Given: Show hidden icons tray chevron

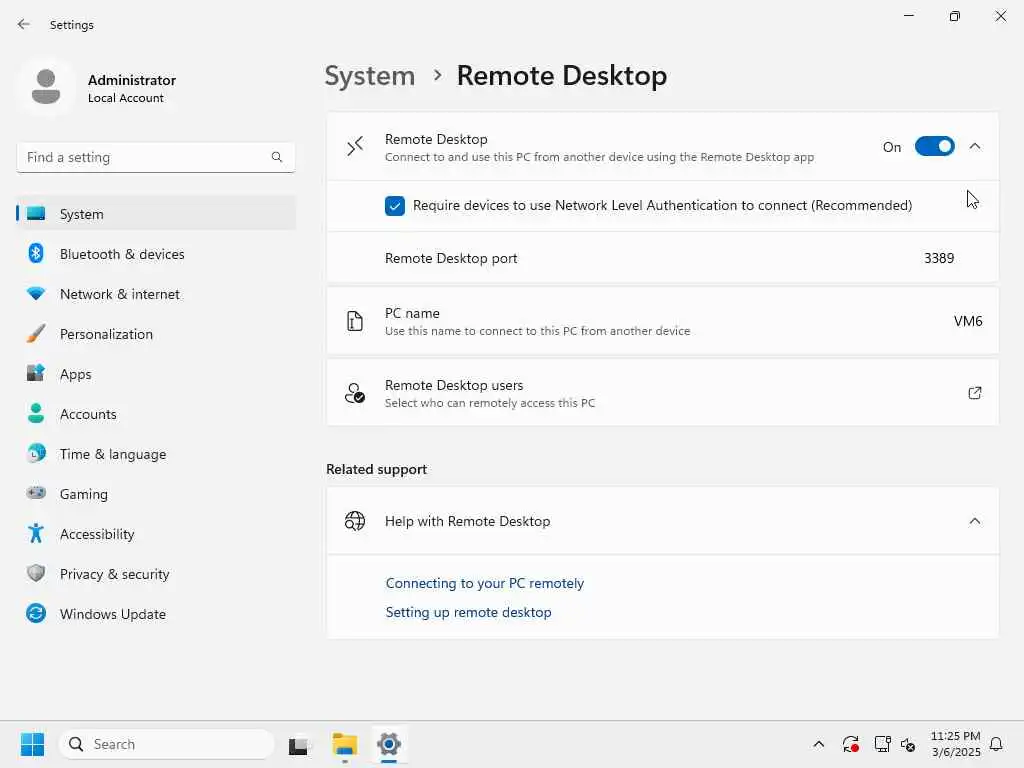Looking at the screenshot, I should [818, 744].
